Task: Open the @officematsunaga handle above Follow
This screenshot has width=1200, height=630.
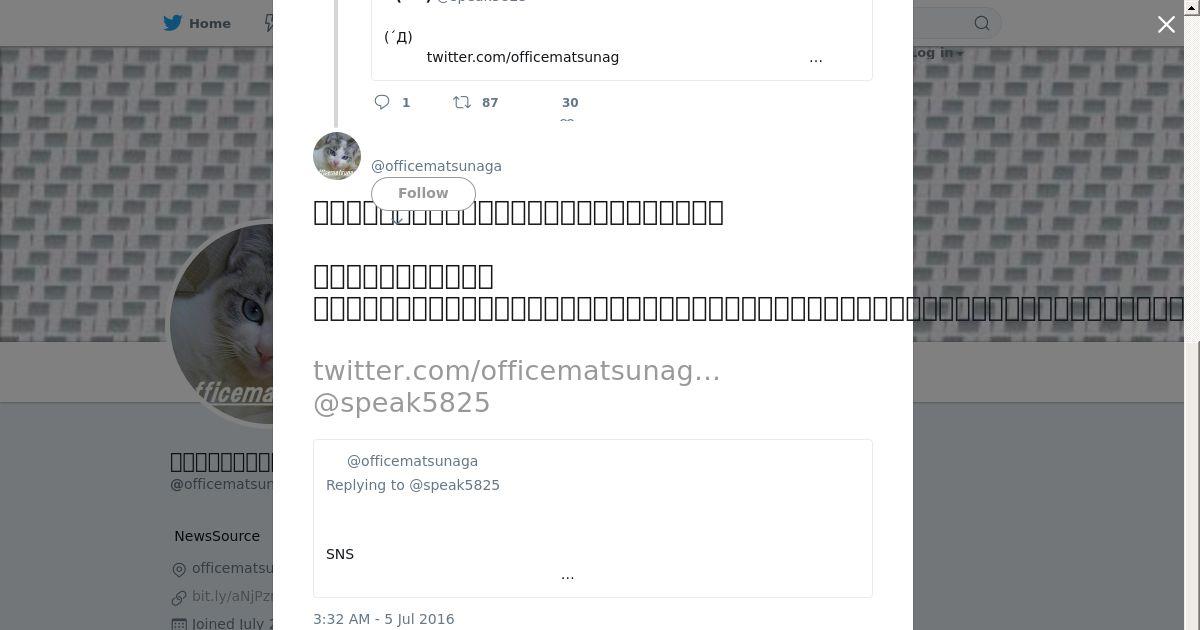Action: coord(436,166)
